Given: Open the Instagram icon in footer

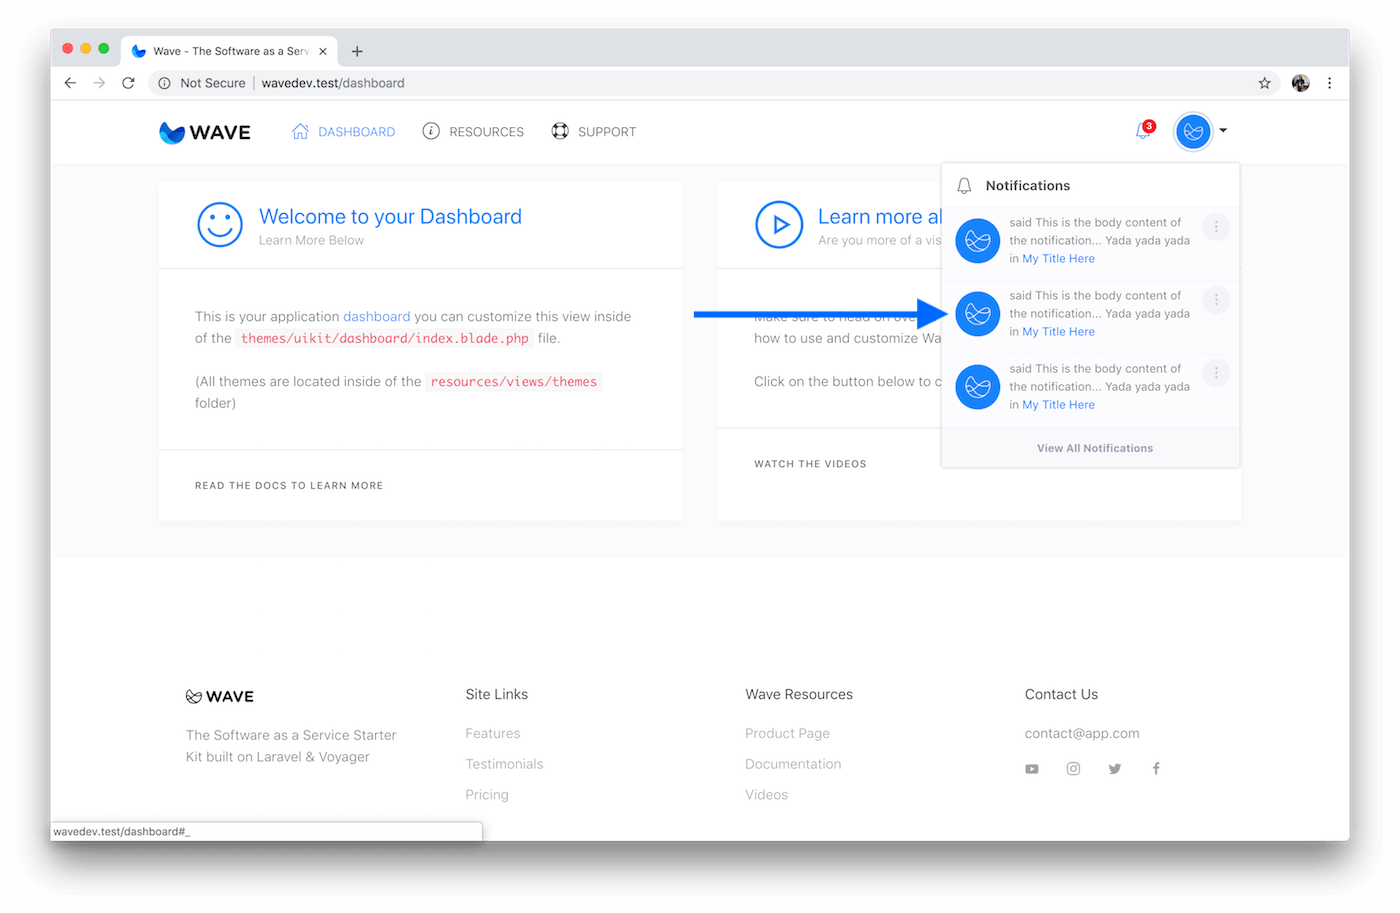Looking at the screenshot, I should tap(1073, 769).
